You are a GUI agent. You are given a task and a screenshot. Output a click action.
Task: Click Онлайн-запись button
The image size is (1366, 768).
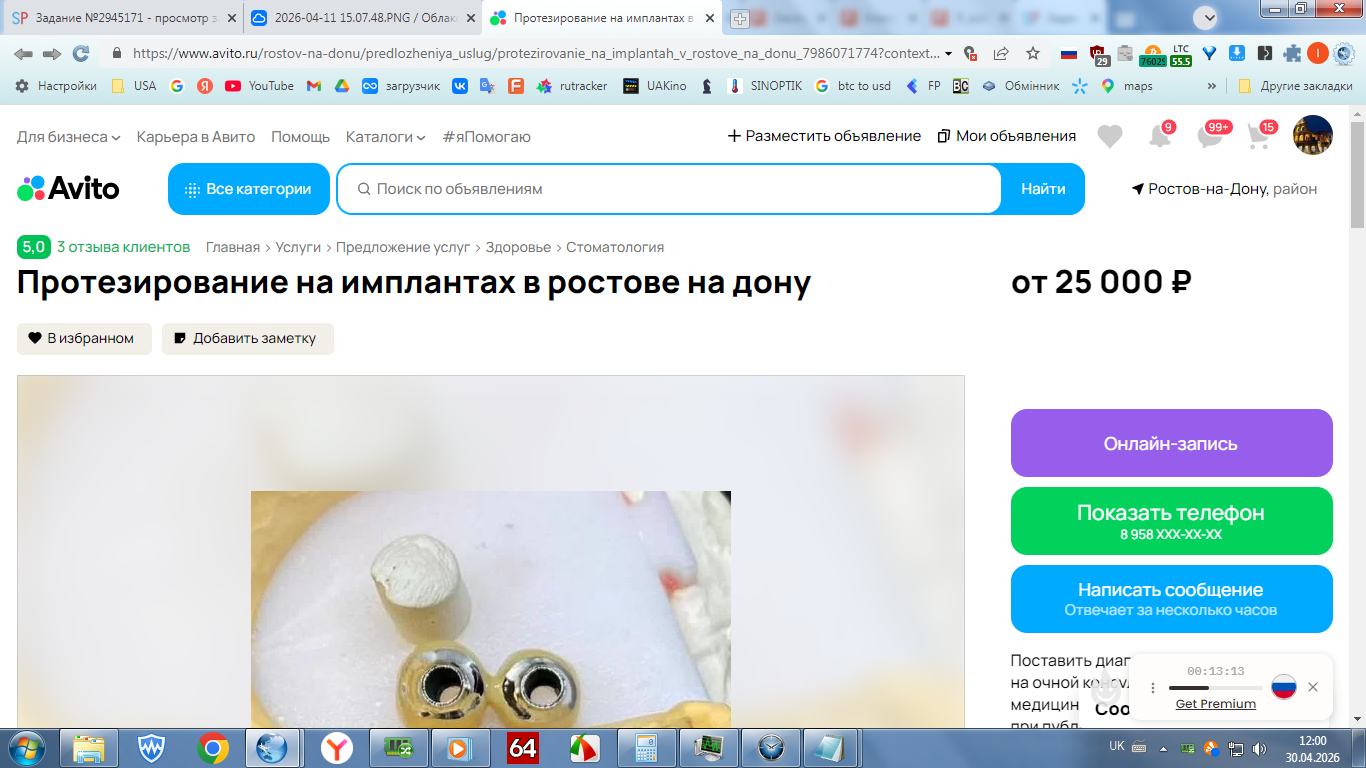[1172, 443]
